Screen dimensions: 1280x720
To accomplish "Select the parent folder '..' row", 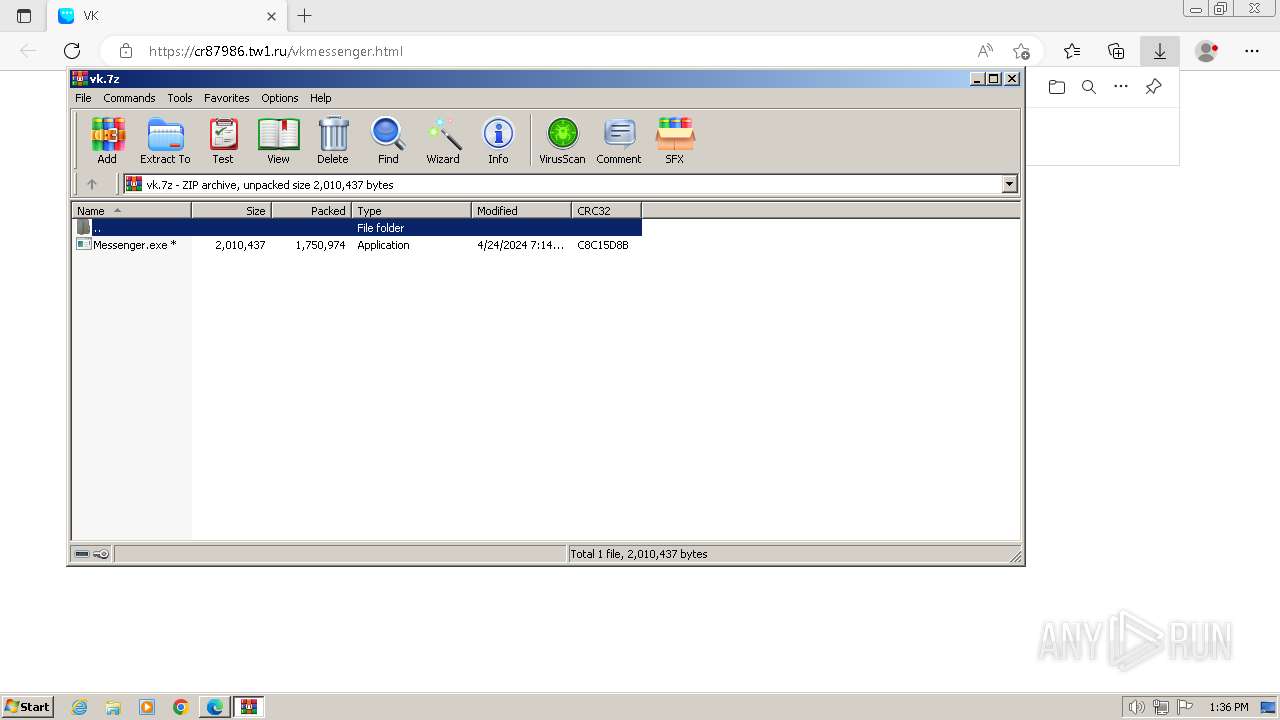I will tap(357, 228).
